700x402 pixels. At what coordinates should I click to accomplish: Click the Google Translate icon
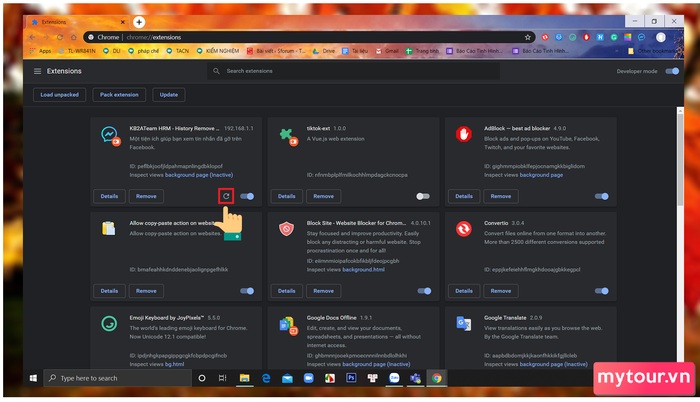tap(464, 323)
